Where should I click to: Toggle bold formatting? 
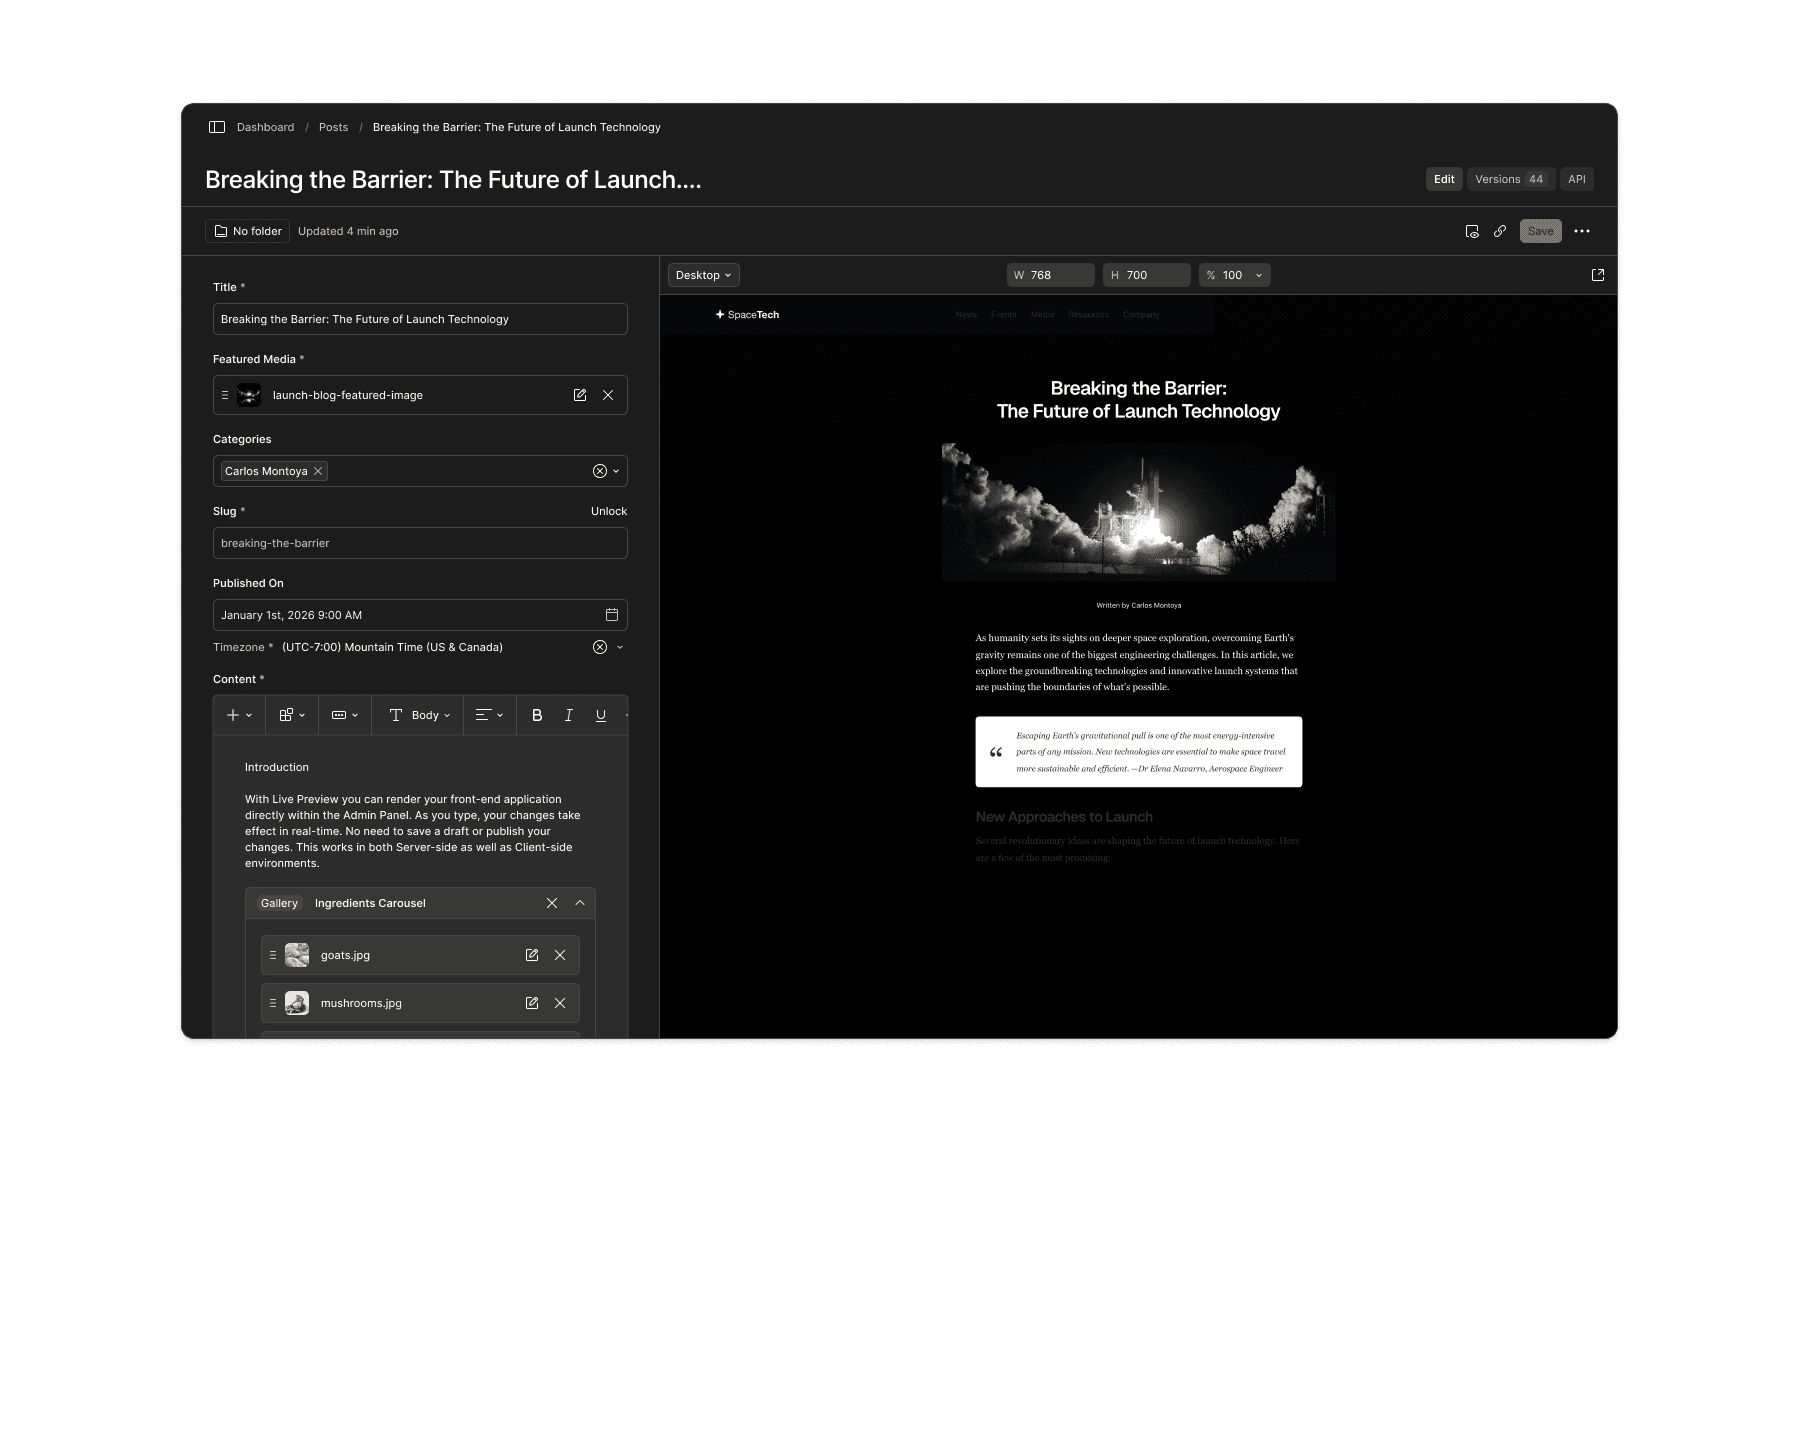click(537, 715)
